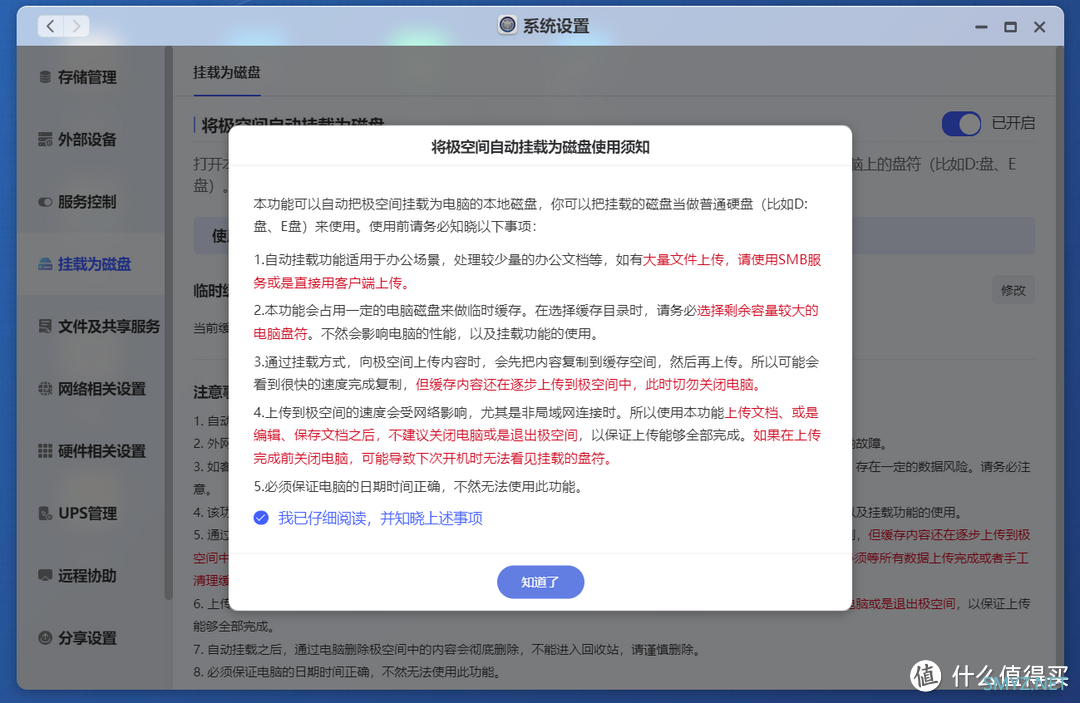Image resolution: width=1080 pixels, height=703 pixels.
Task: Click 我已仔细阅读，并知晓上述事项 label text
Action: 380,518
